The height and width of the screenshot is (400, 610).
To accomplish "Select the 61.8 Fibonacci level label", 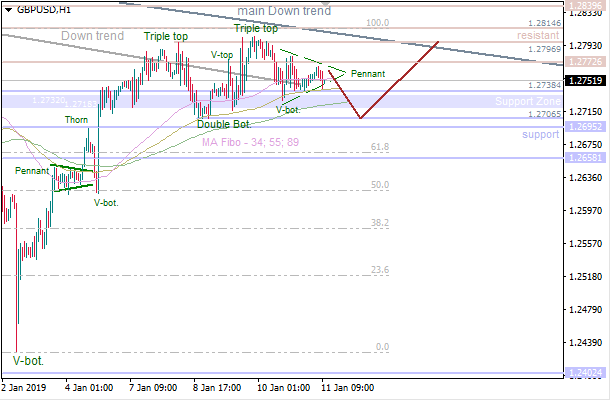I will pos(379,147).
